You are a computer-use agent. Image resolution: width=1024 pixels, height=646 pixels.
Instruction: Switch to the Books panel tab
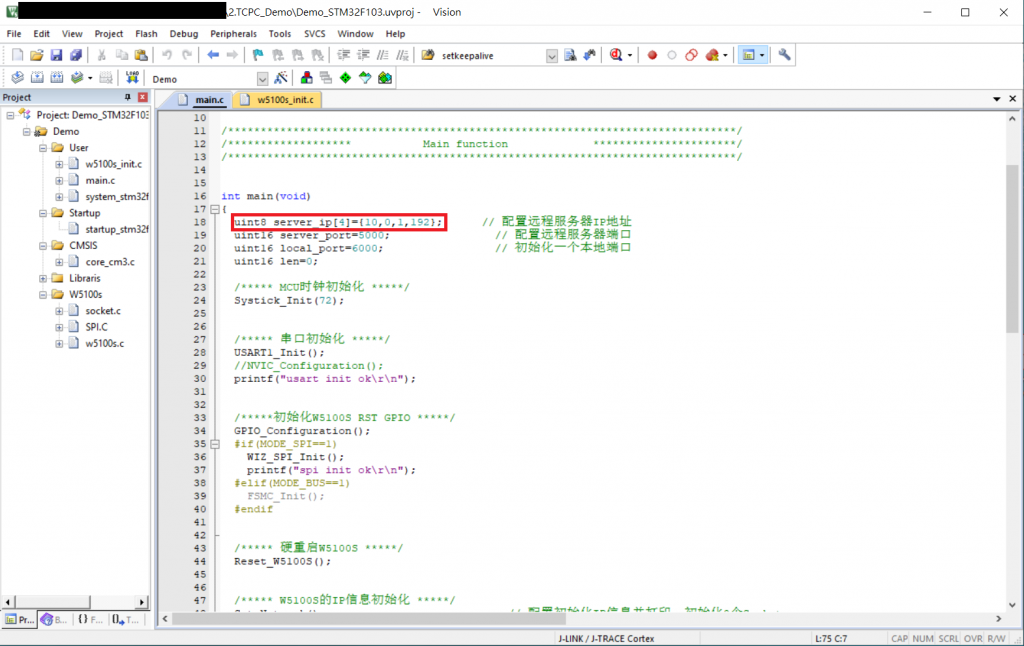click(x=54, y=619)
